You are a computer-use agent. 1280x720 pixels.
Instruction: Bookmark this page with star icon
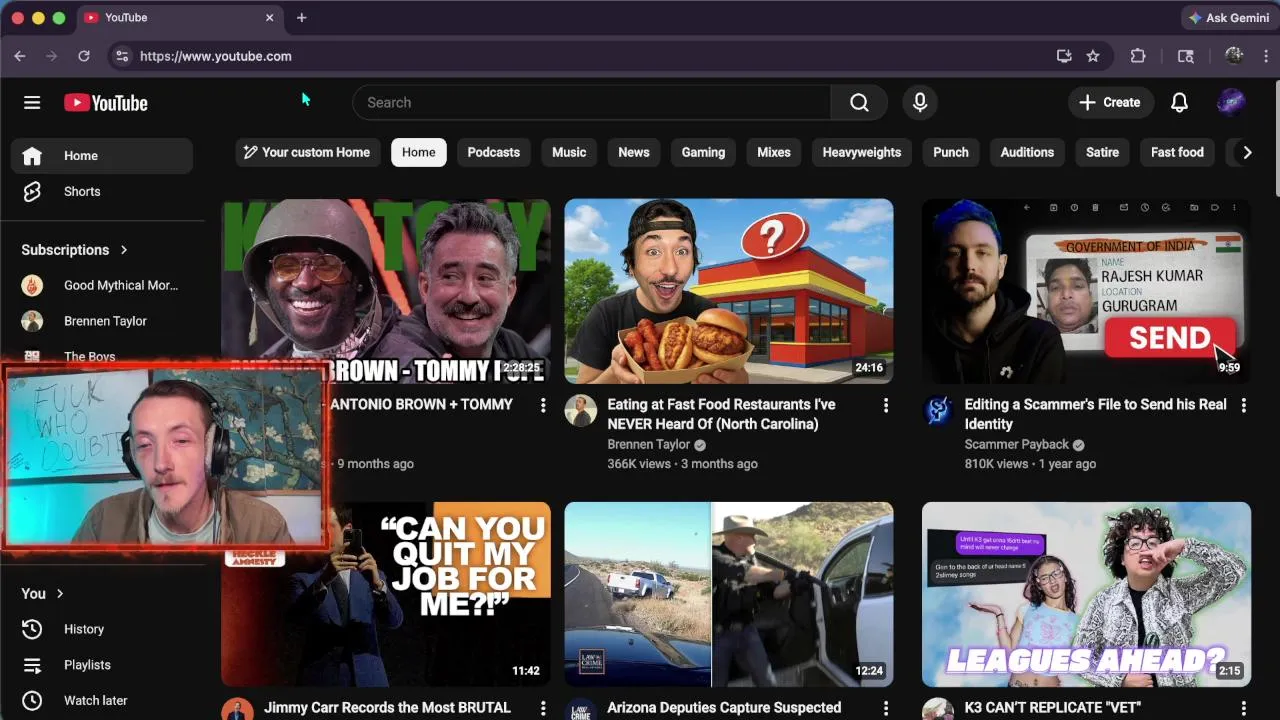tap(1093, 56)
